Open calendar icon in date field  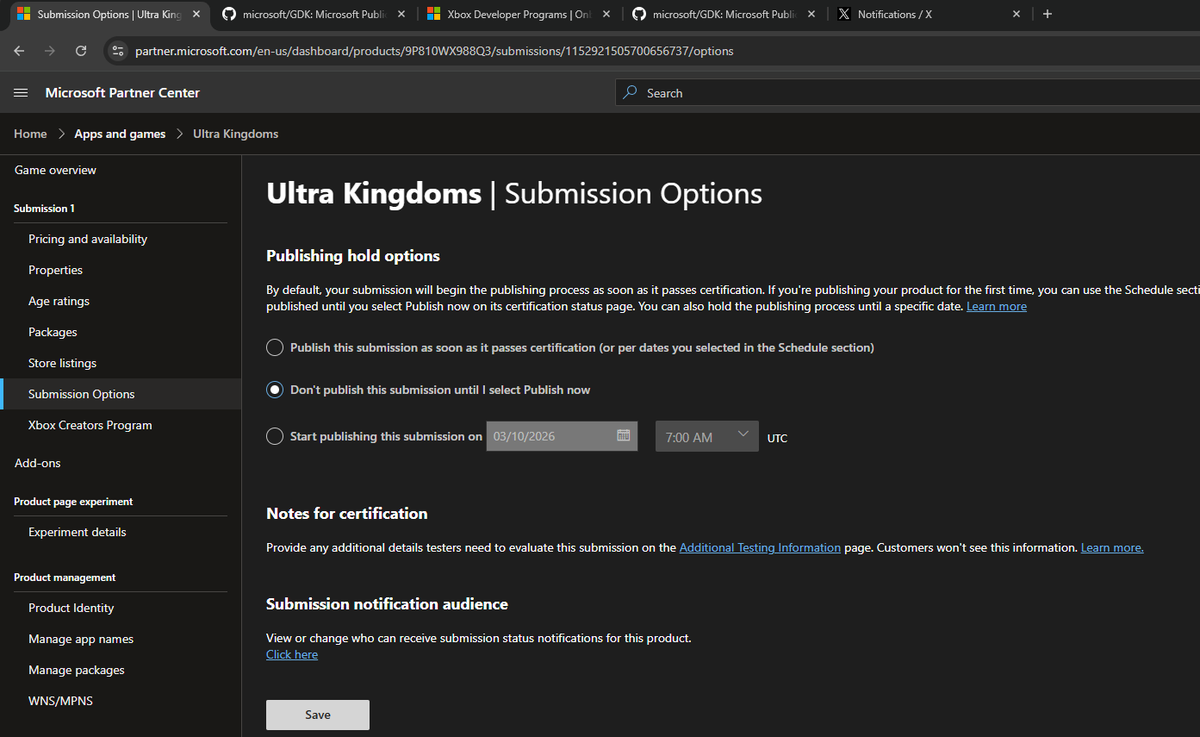click(623, 436)
